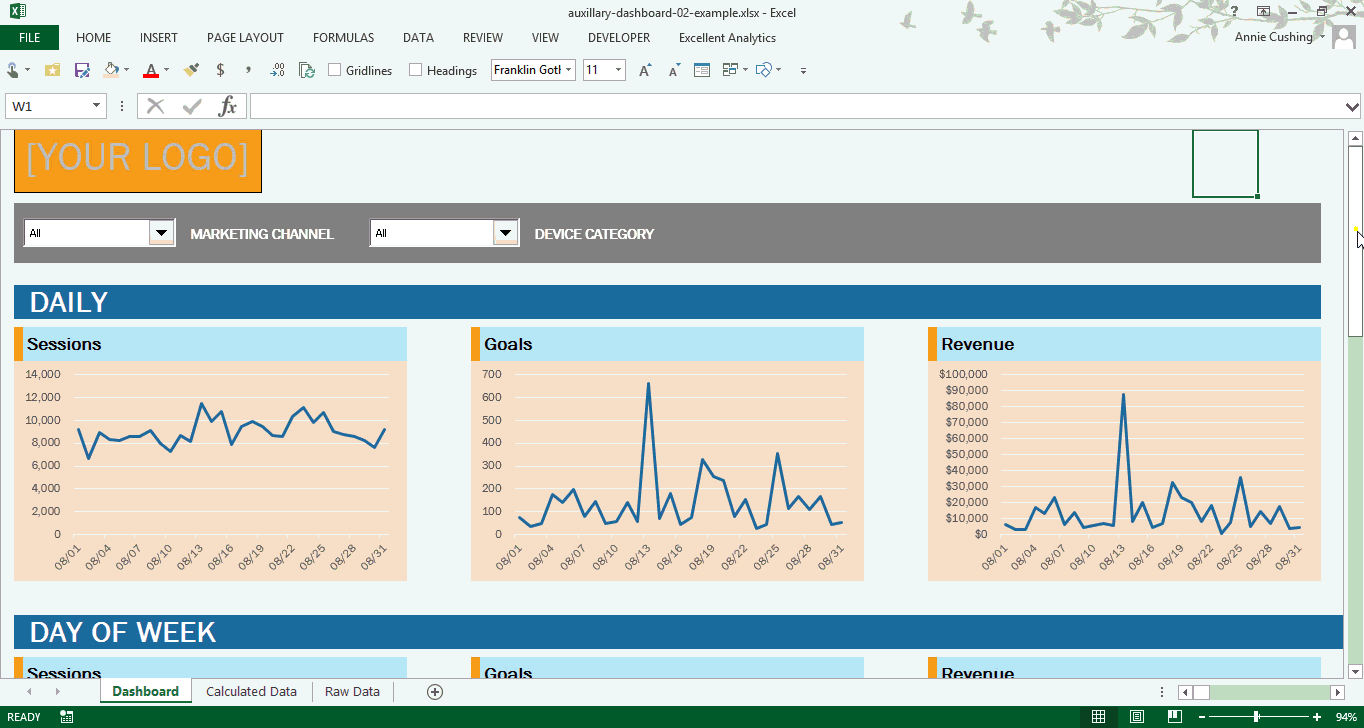Open the DEVELOPER ribbon tab
The image size is (1364, 728).
coord(618,38)
